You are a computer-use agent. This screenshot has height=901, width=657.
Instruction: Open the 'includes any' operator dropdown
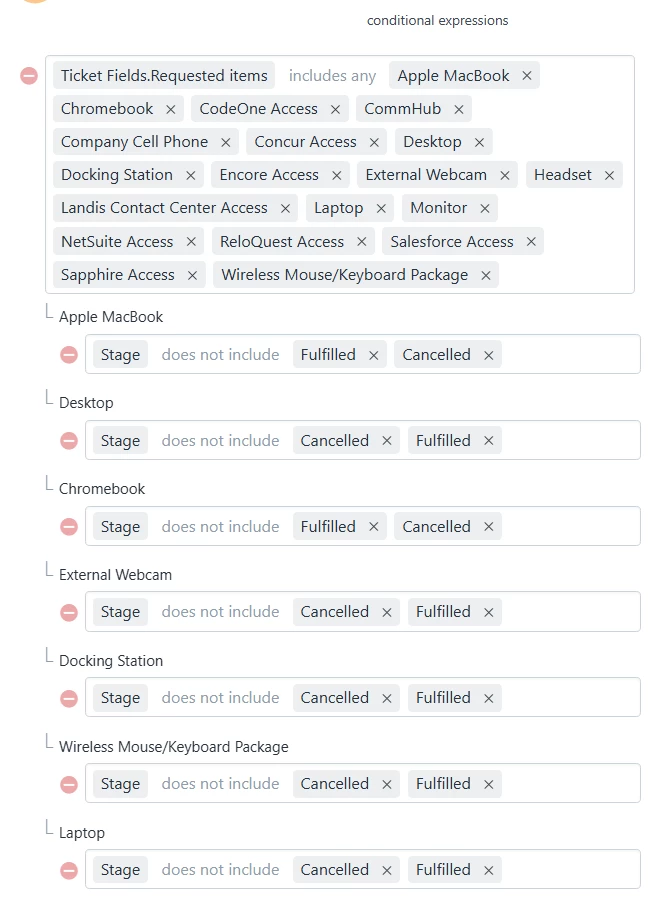[332, 76]
